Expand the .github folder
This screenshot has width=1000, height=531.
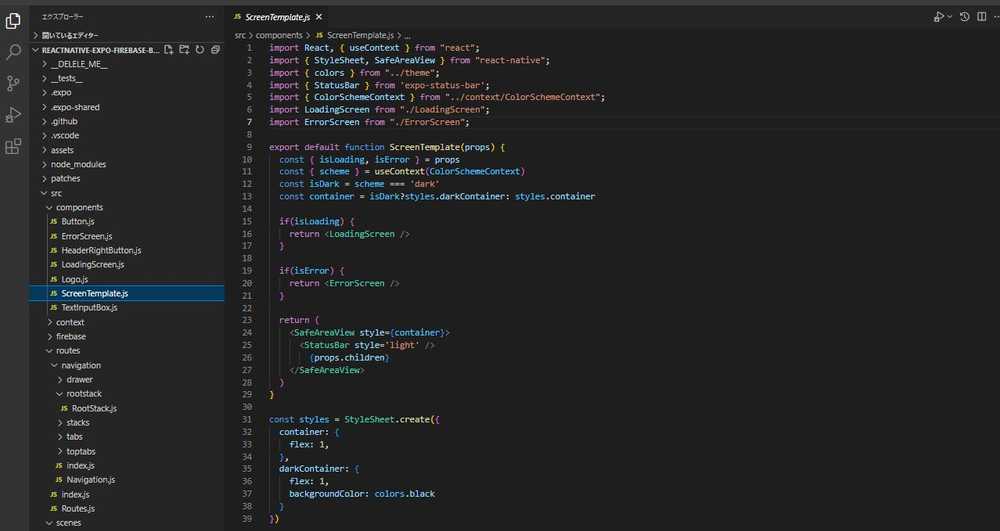click(128, 121)
